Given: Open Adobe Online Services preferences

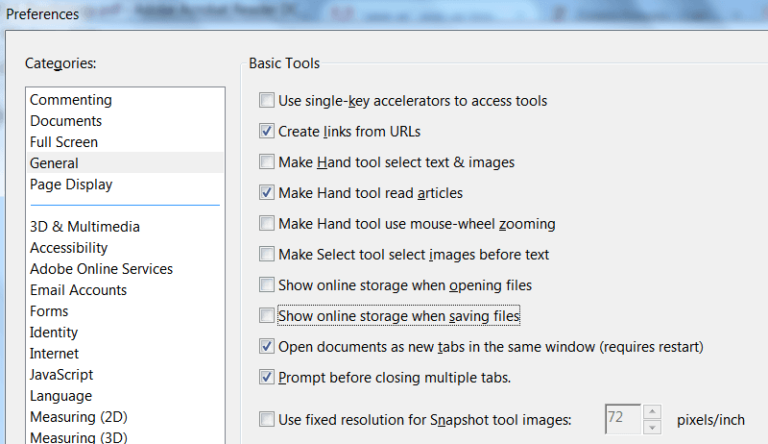Looking at the screenshot, I should click(101, 269).
